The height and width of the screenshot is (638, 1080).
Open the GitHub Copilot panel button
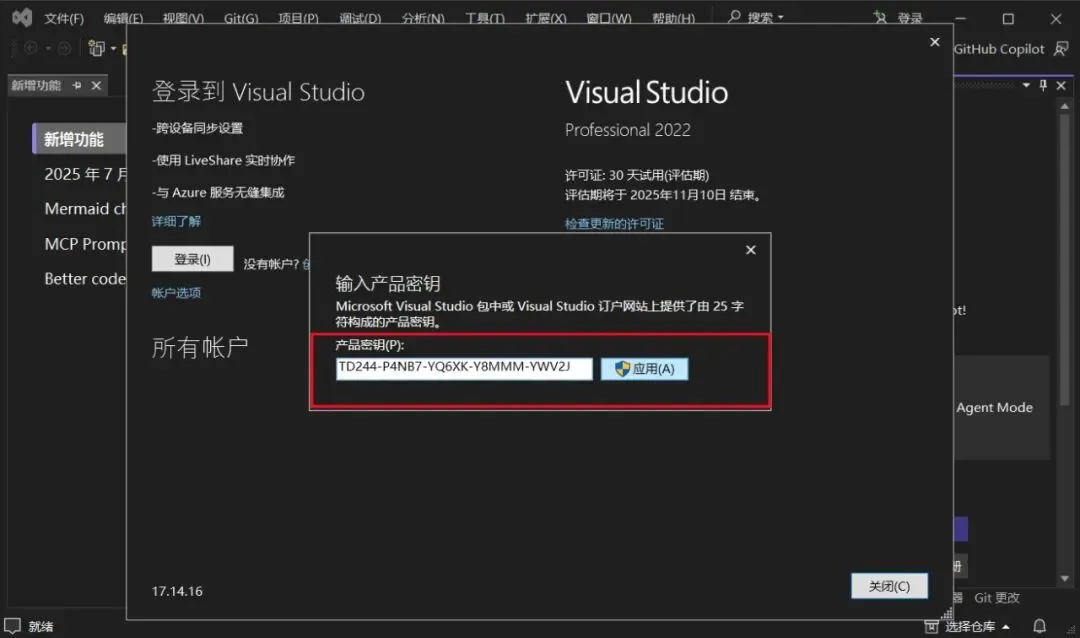coord(999,49)
